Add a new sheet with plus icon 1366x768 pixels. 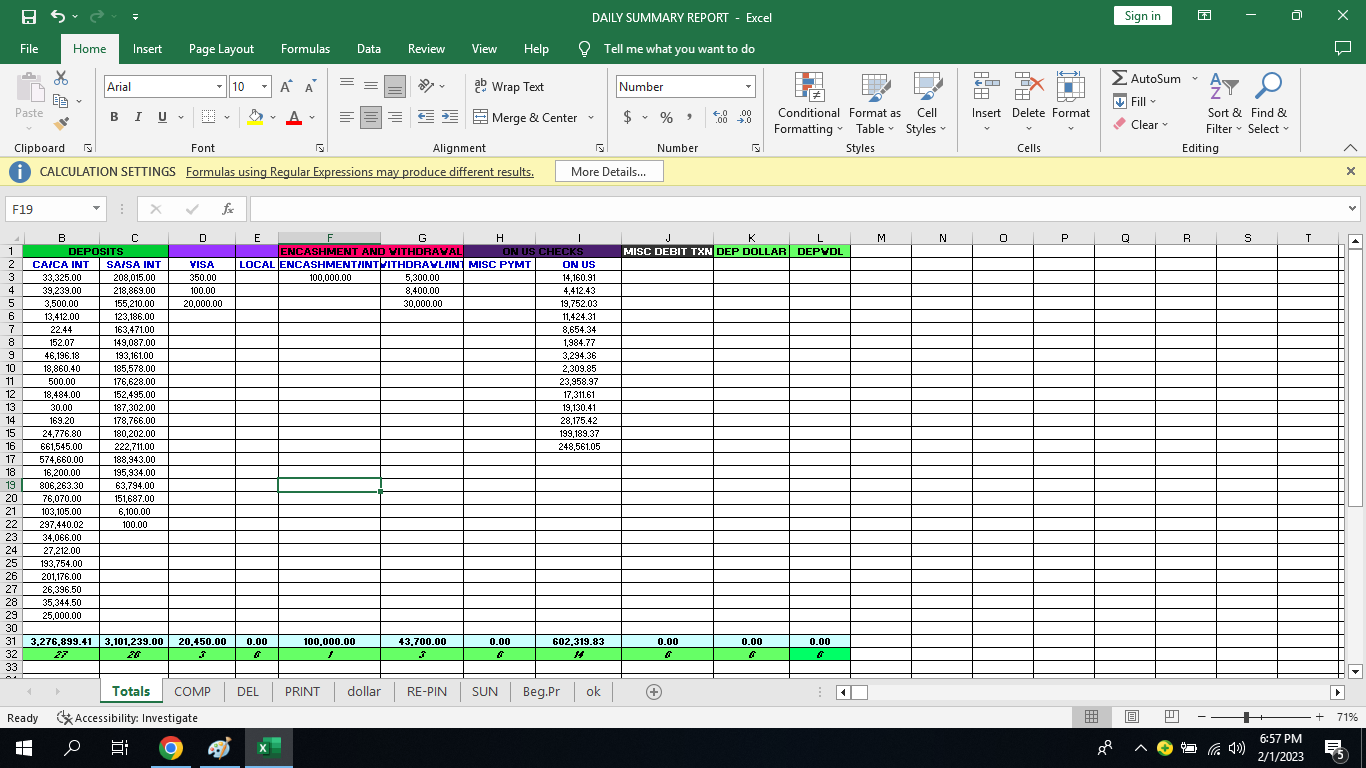click(654, 692)
